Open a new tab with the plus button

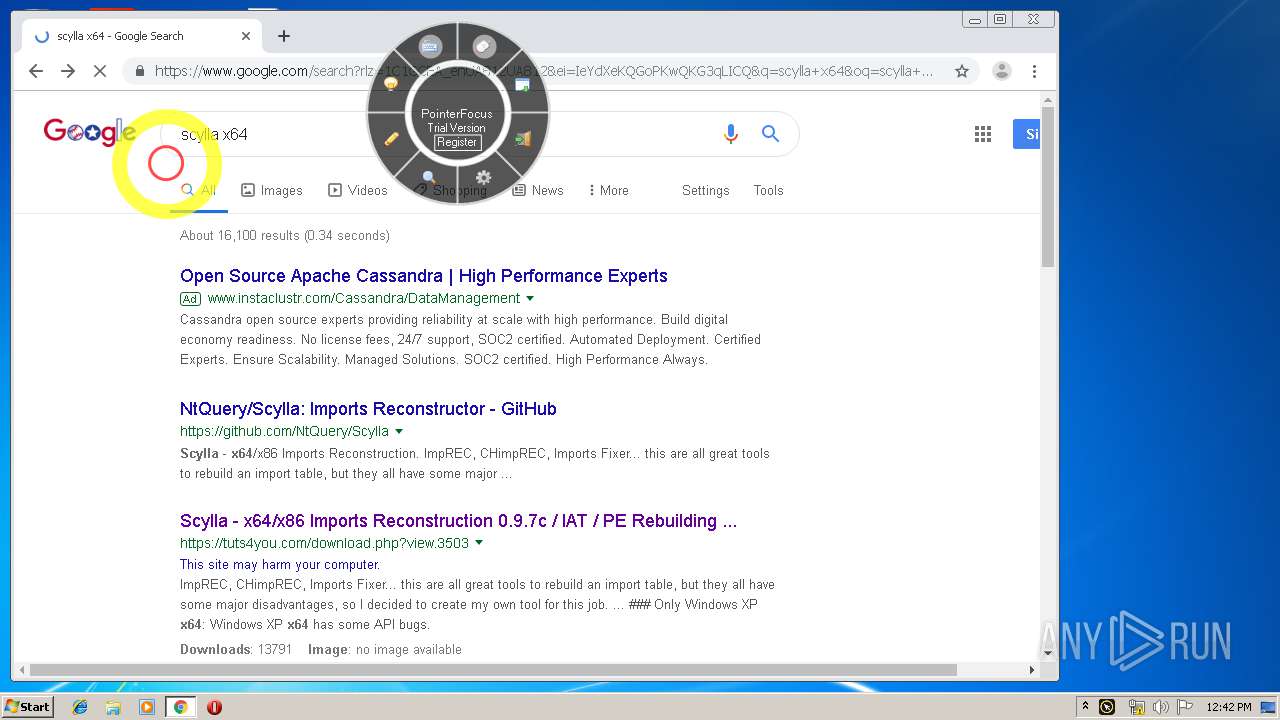pyautogui.click(x=284, y=36)
